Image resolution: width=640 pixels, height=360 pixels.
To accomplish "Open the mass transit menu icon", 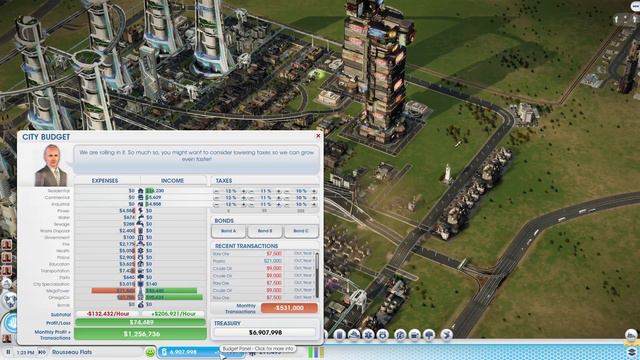I will (x=415, y=335).
